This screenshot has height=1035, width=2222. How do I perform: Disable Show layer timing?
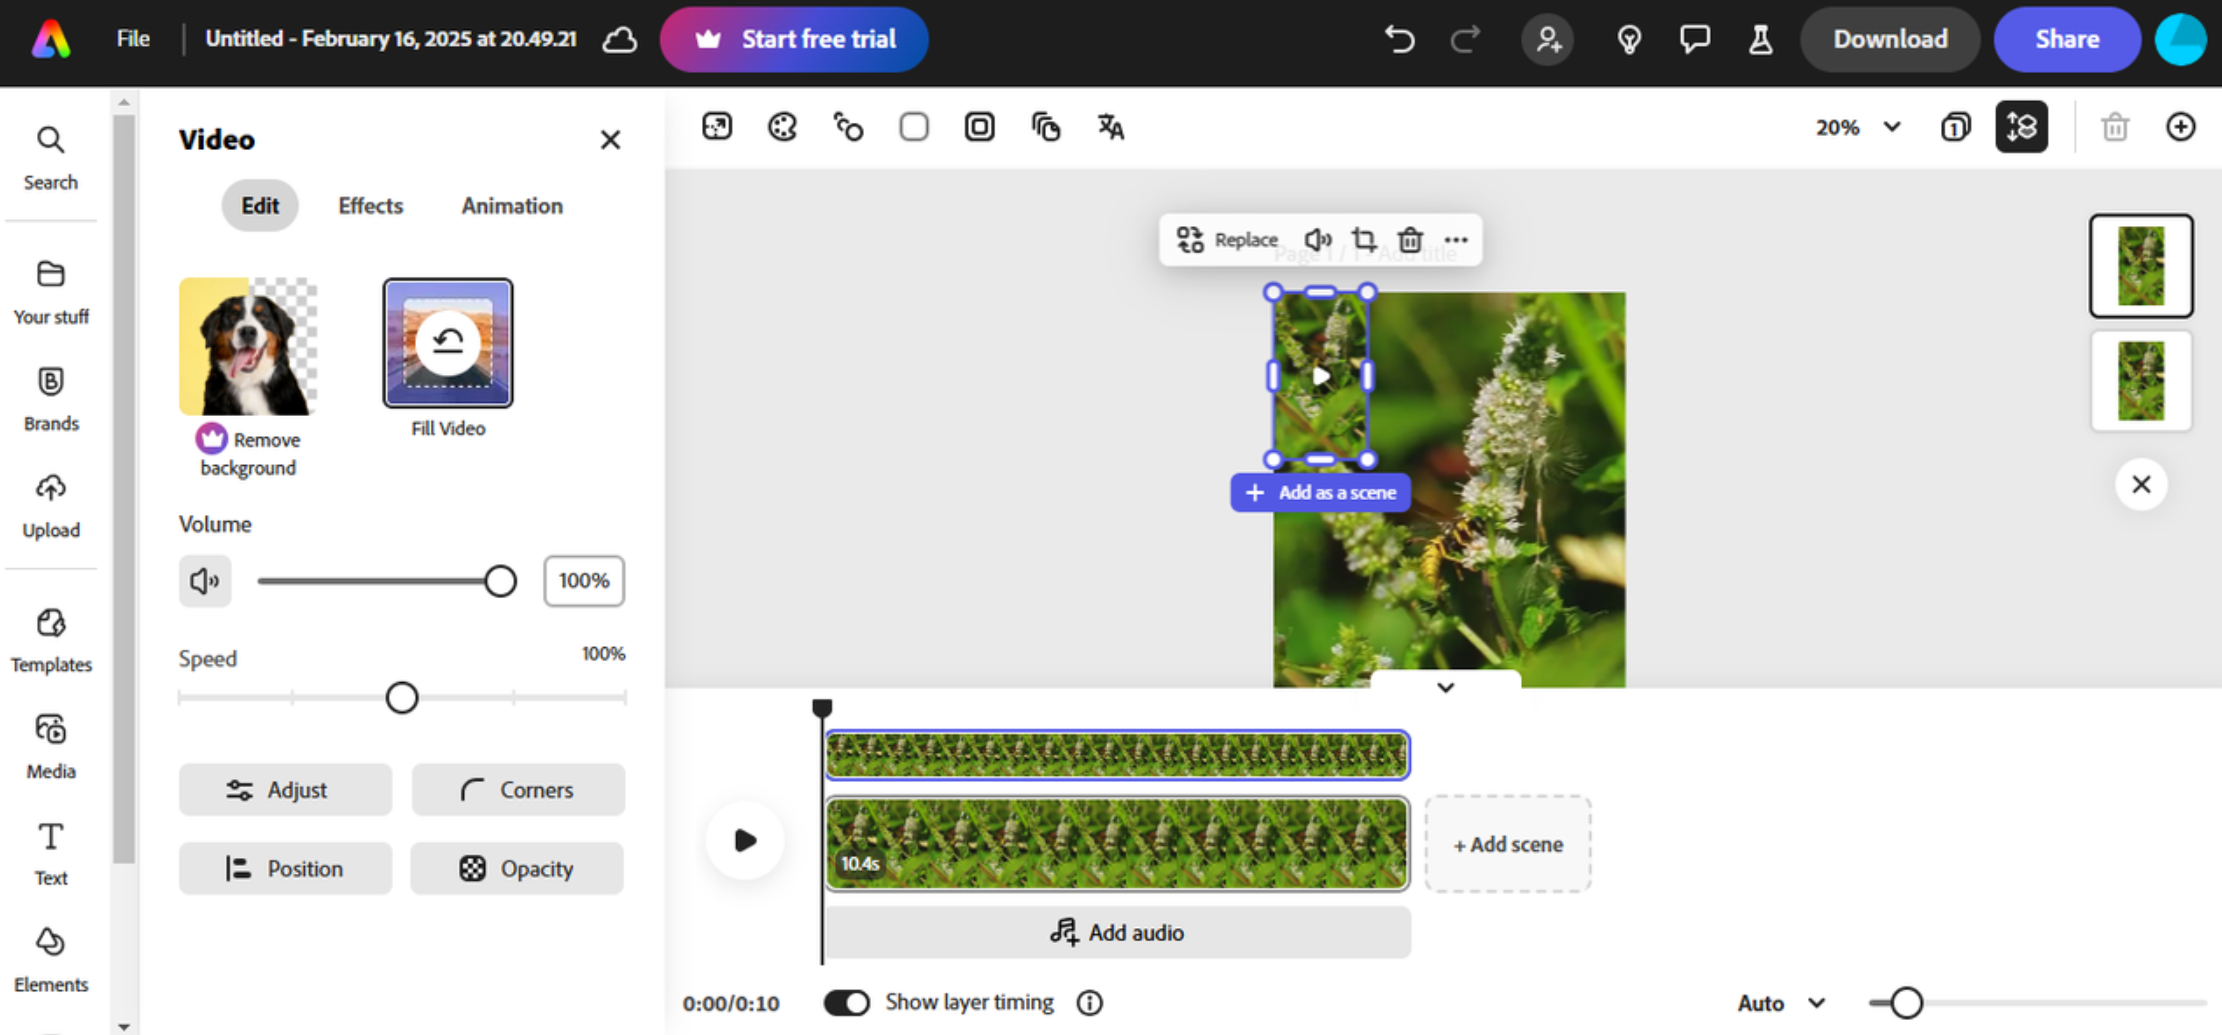(847, 1002)
